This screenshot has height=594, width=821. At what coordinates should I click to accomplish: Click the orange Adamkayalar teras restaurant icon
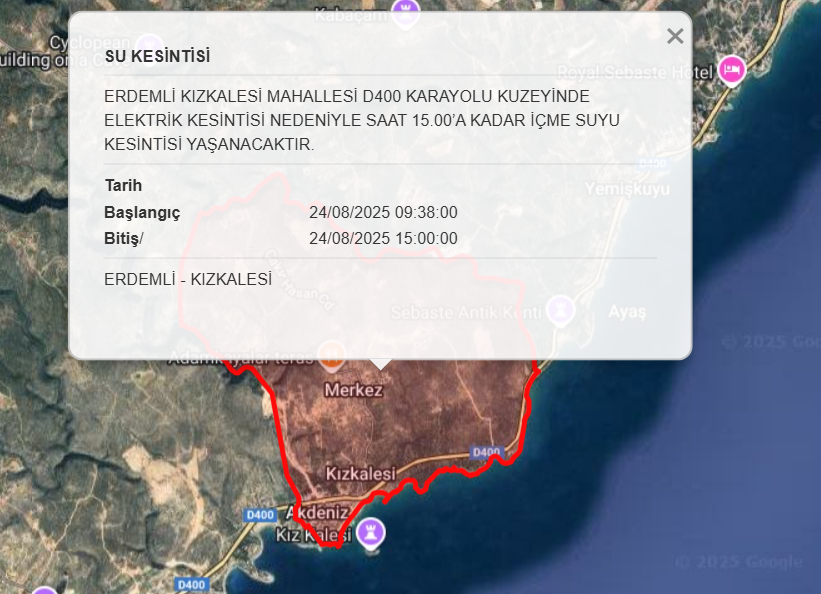(331, 353)
